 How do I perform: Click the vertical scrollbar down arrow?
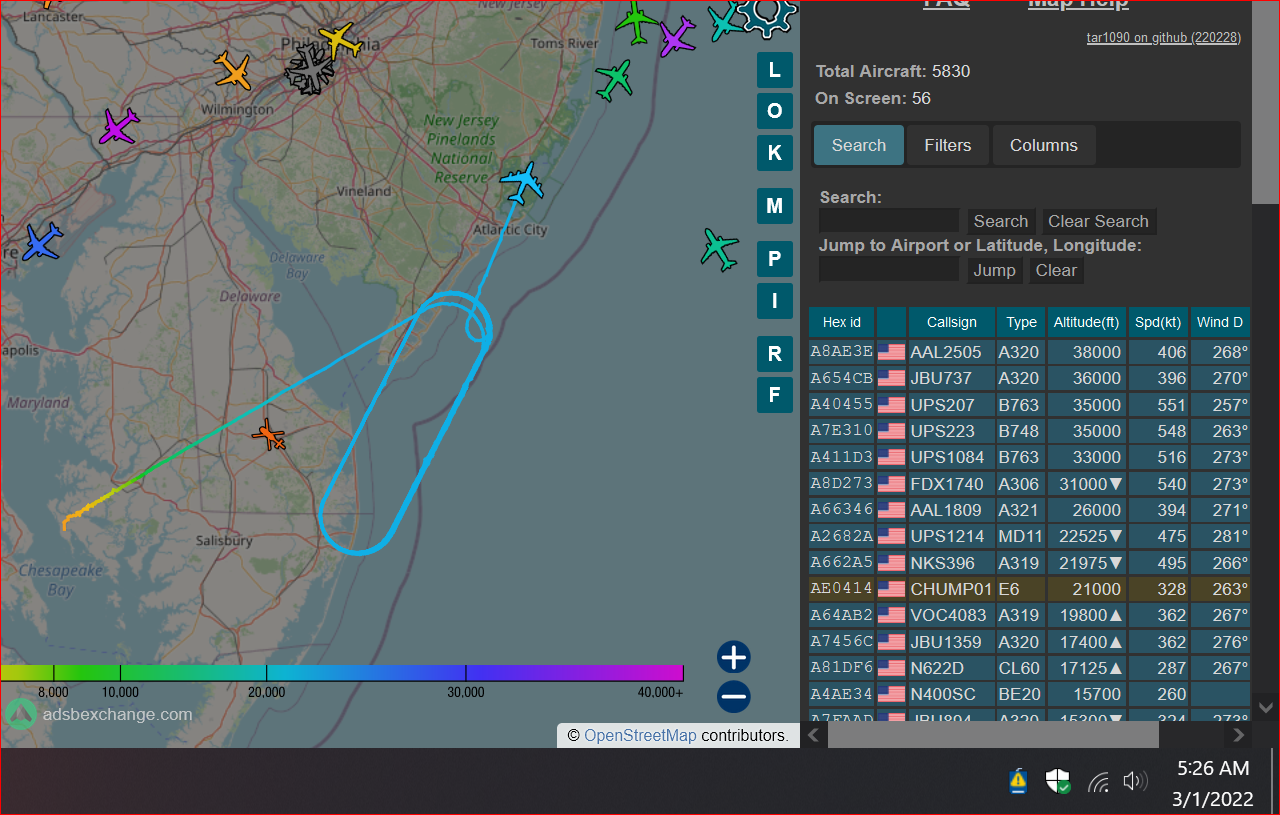(x=1265, y=707)
